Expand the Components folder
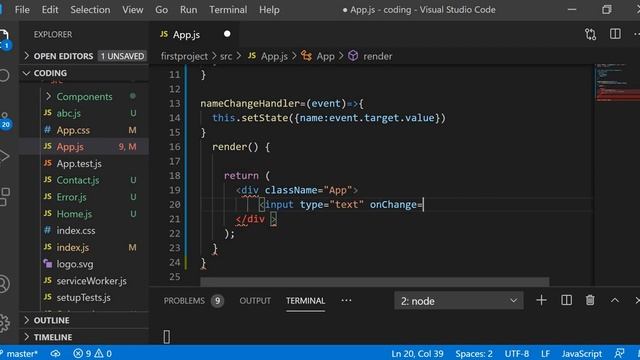Viewport: 640px width, 360px height. 84,96
